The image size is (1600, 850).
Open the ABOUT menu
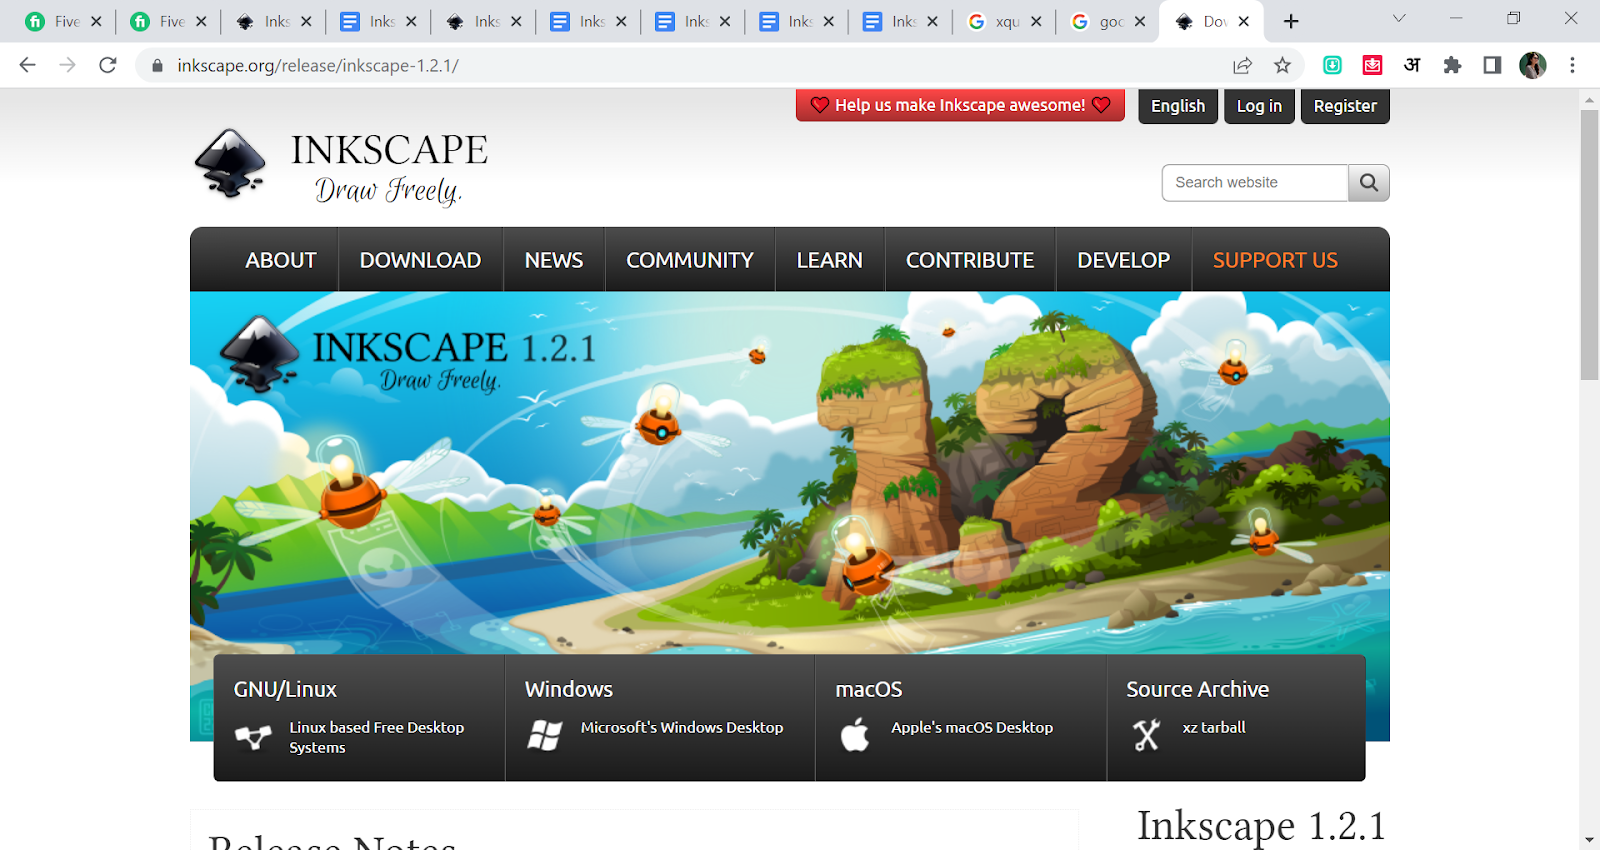281,260
